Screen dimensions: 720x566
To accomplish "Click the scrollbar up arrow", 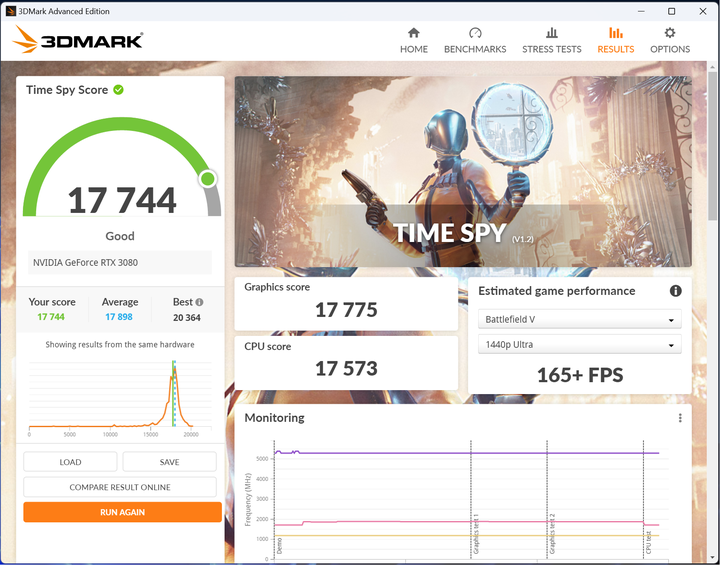I will (712, 67).
